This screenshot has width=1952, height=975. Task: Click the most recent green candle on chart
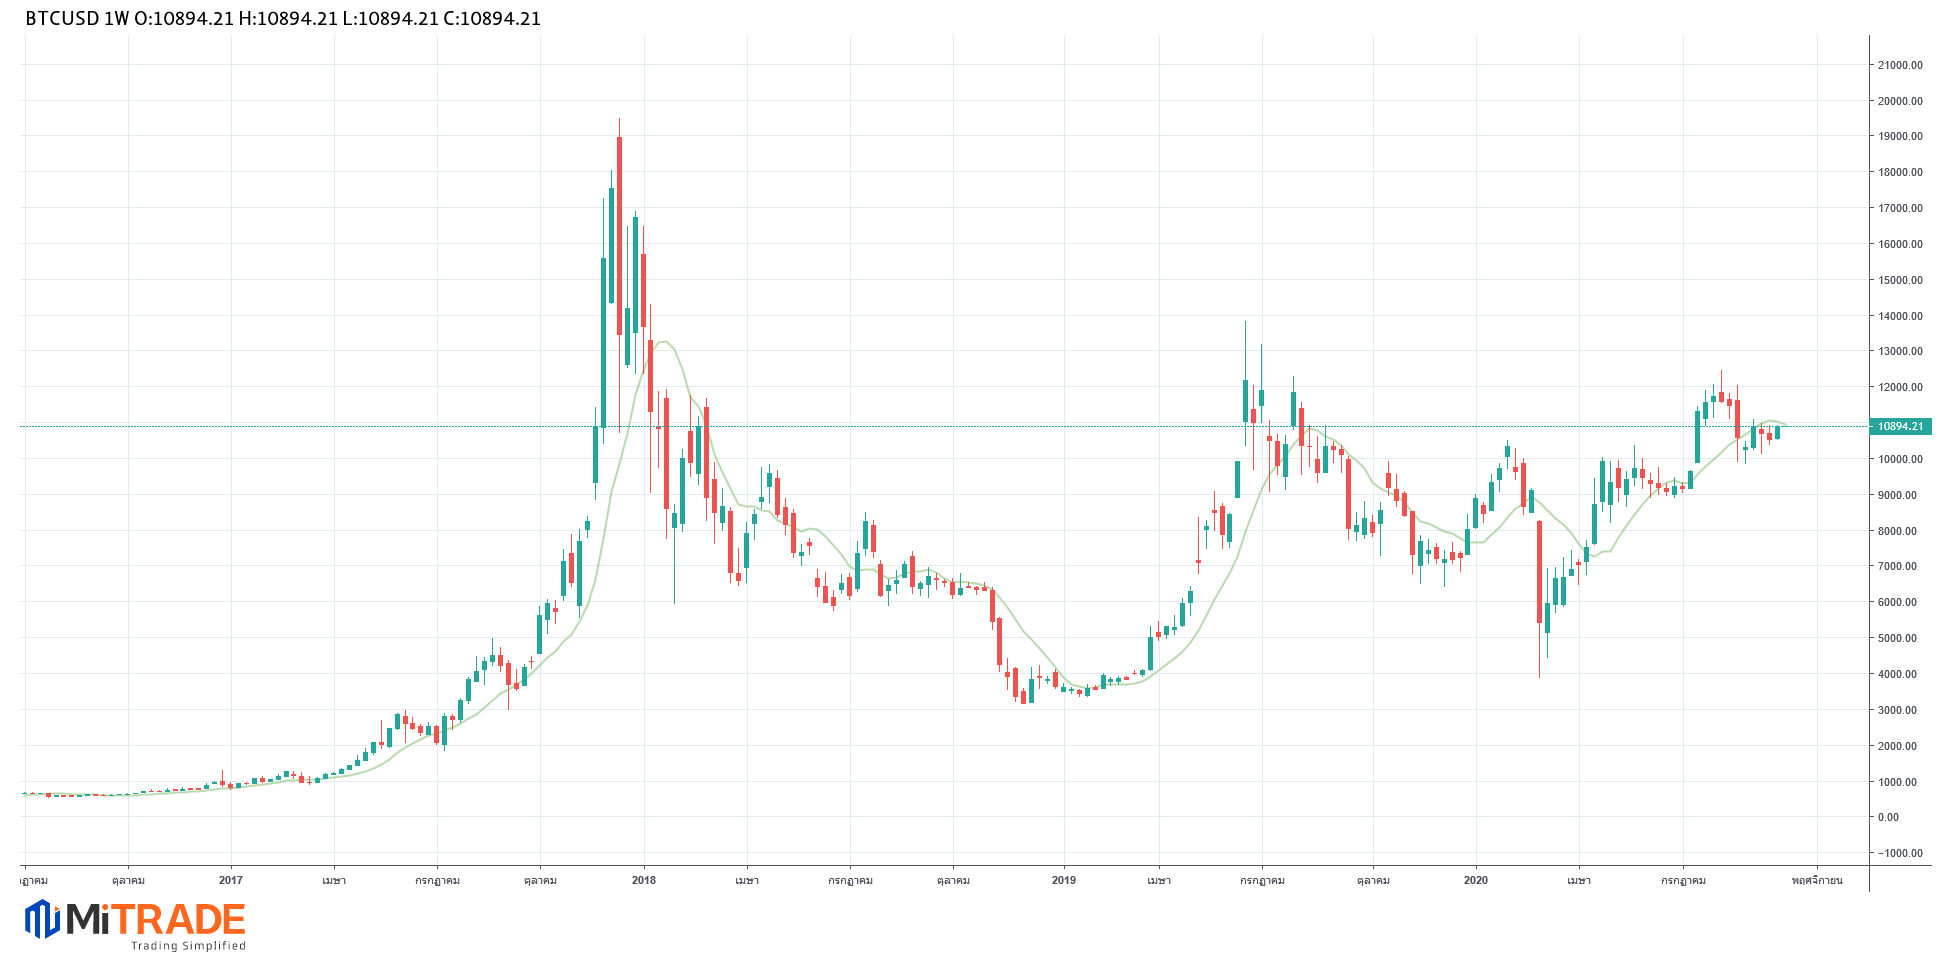[x=1777, y=433]
